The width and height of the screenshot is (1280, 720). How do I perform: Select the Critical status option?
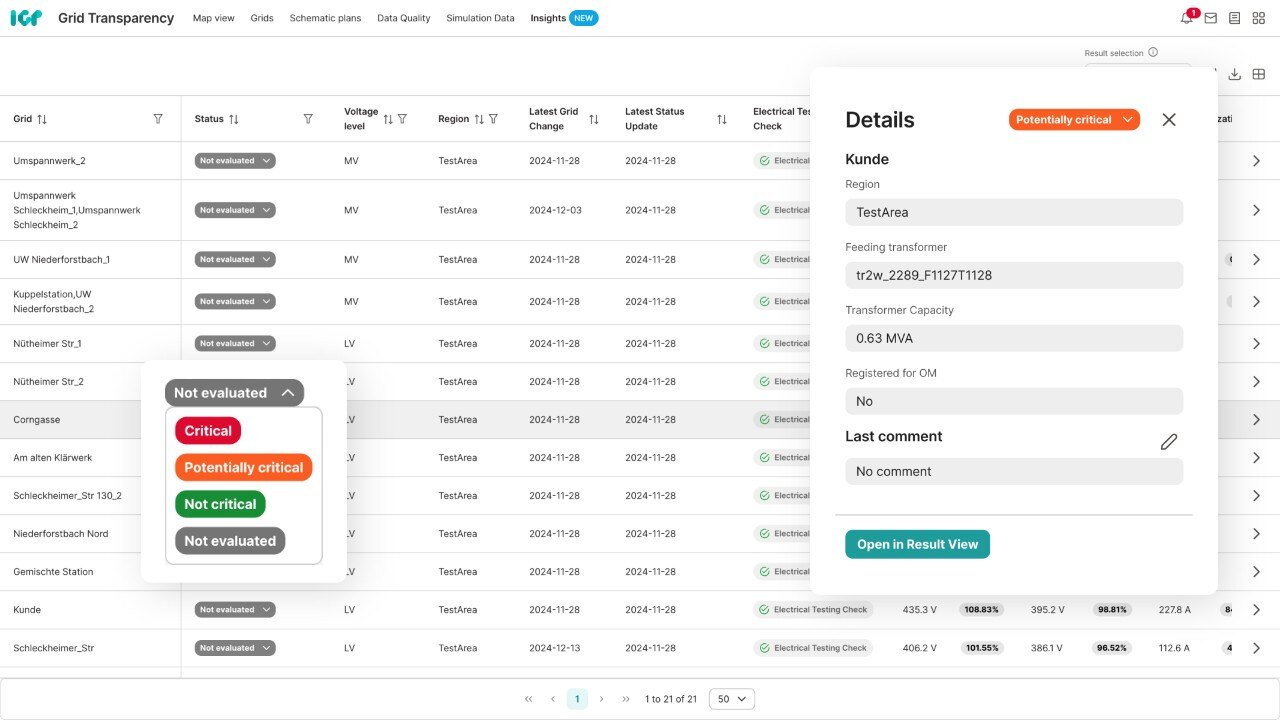click(208, 431)
